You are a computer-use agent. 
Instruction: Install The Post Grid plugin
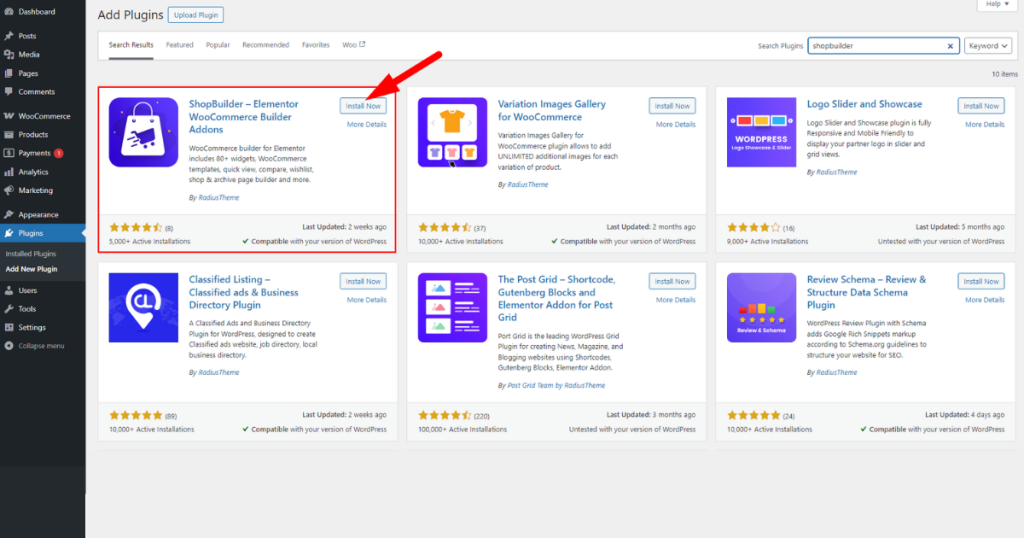[x=672, y=281]
